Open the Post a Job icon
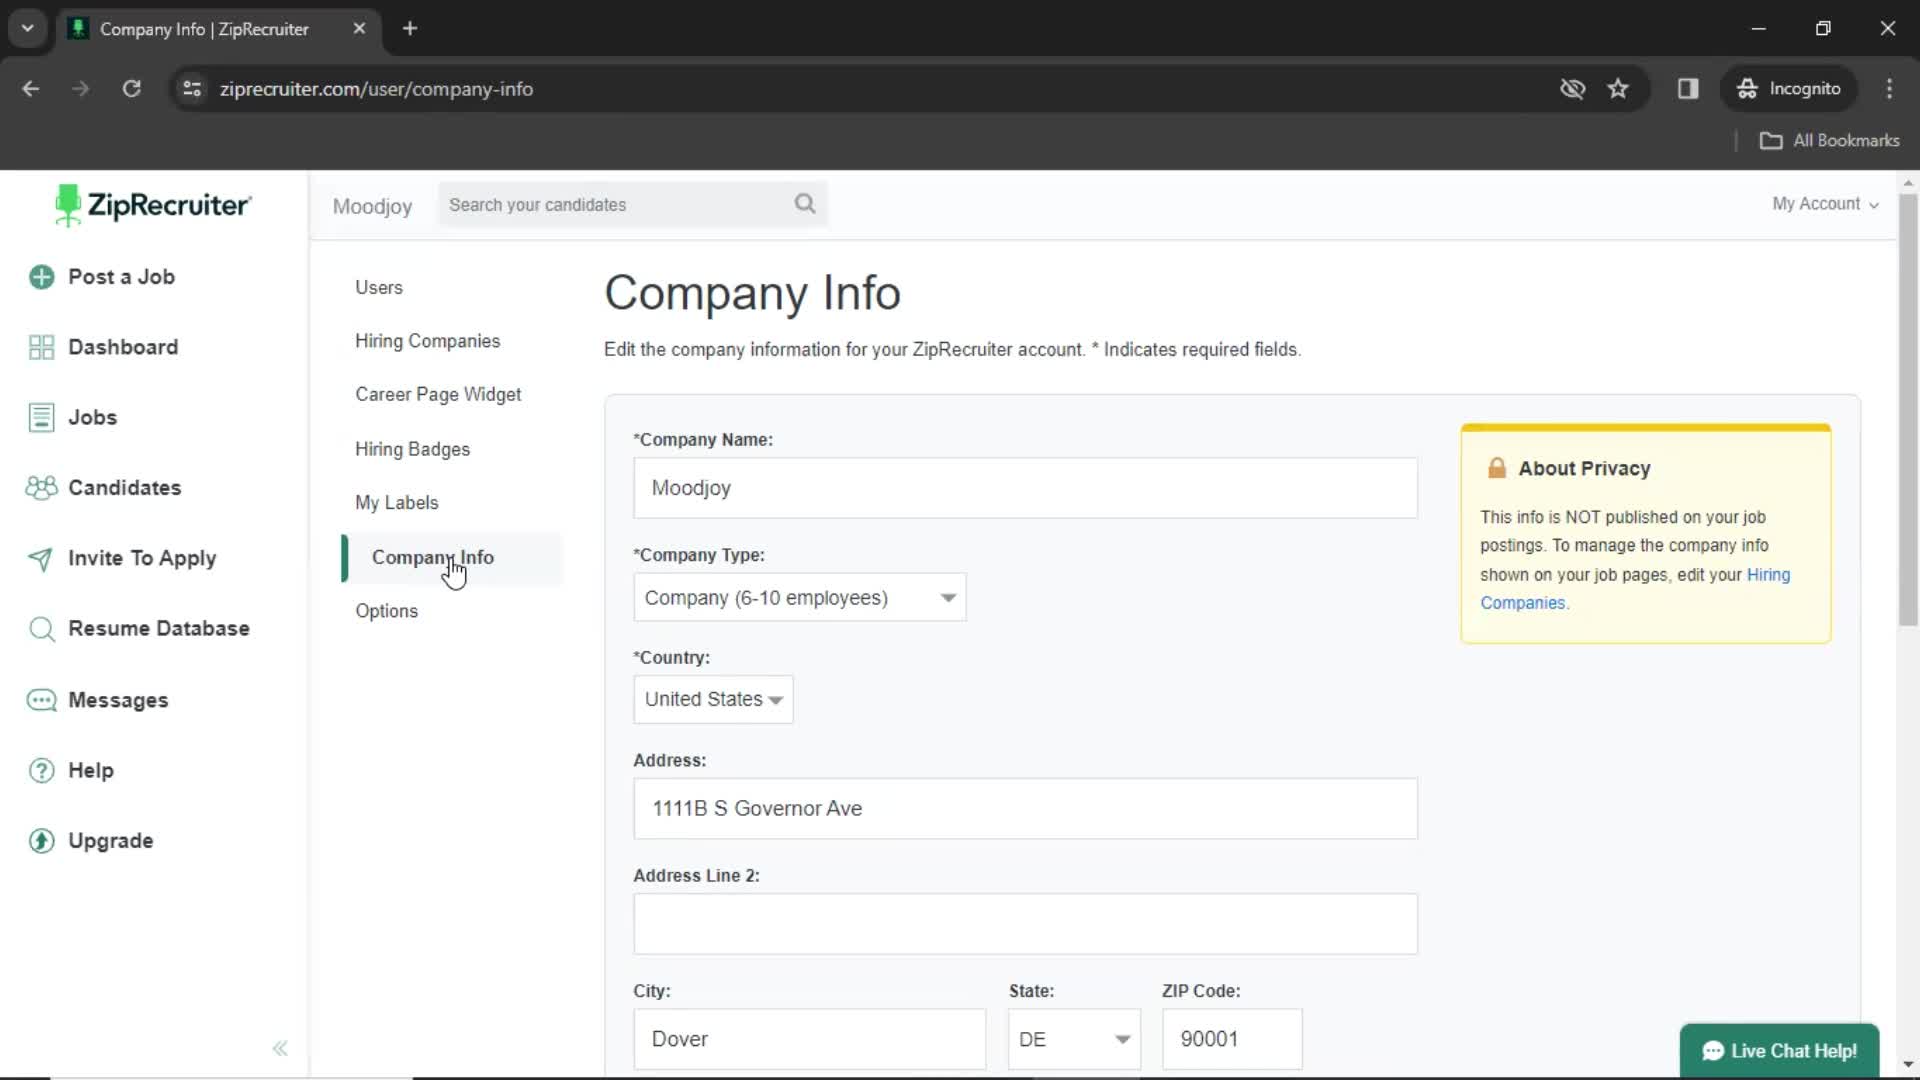Viewport: 1920px width, 1080px height. (x=42, y=277)
